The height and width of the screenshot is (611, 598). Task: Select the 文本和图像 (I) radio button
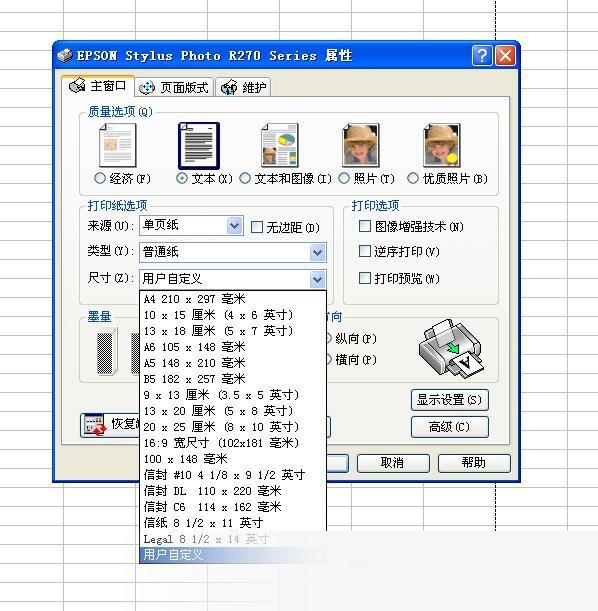tap(245, 178)
